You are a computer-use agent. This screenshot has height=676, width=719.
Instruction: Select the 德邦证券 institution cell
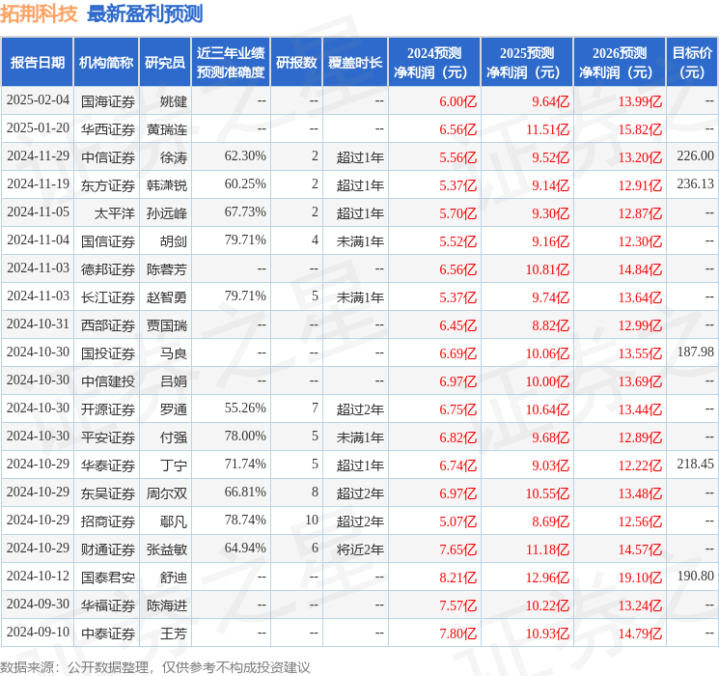108,269
